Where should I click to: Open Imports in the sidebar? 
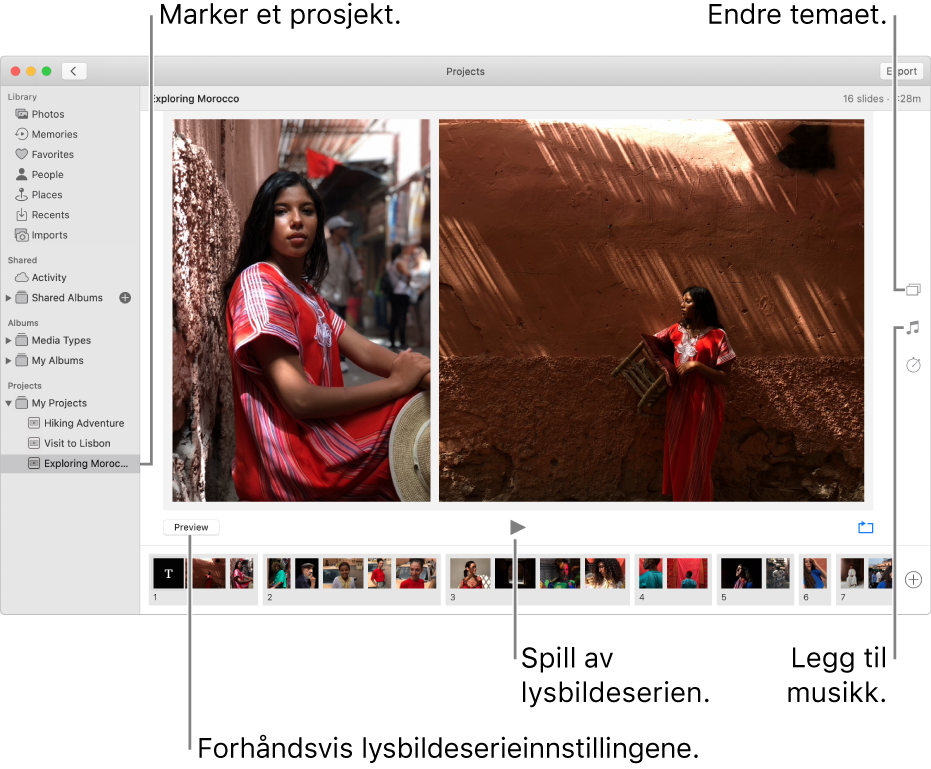click(x=49, y=235)
